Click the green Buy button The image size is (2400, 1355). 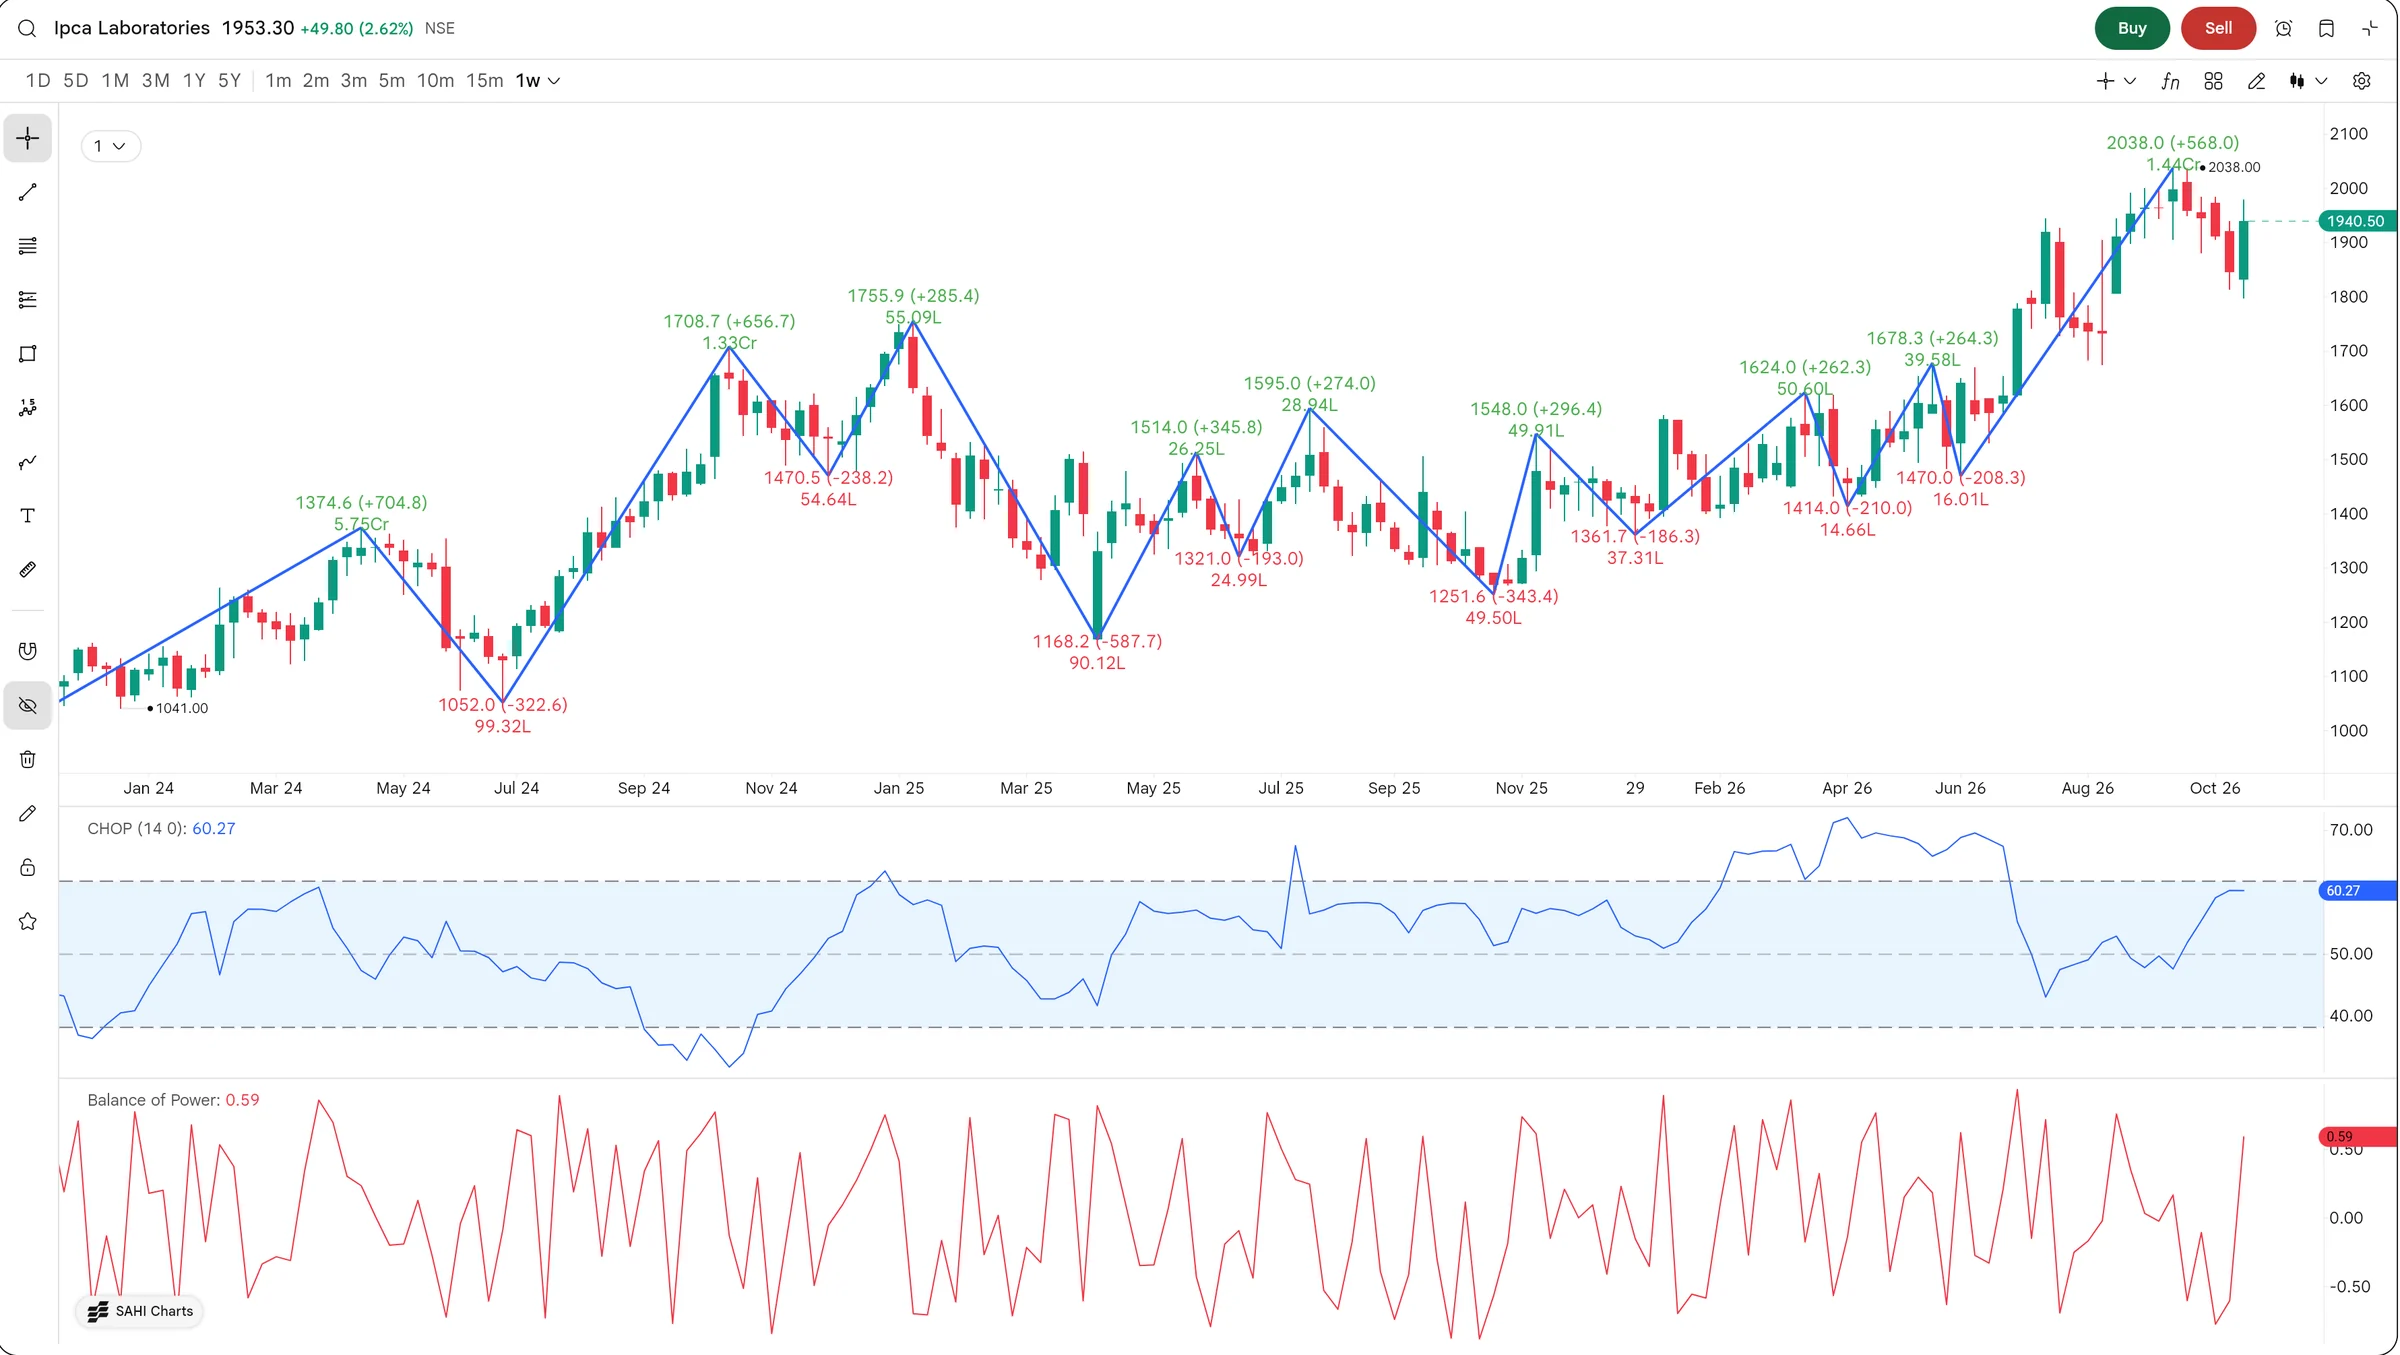tap(2132, 28)
